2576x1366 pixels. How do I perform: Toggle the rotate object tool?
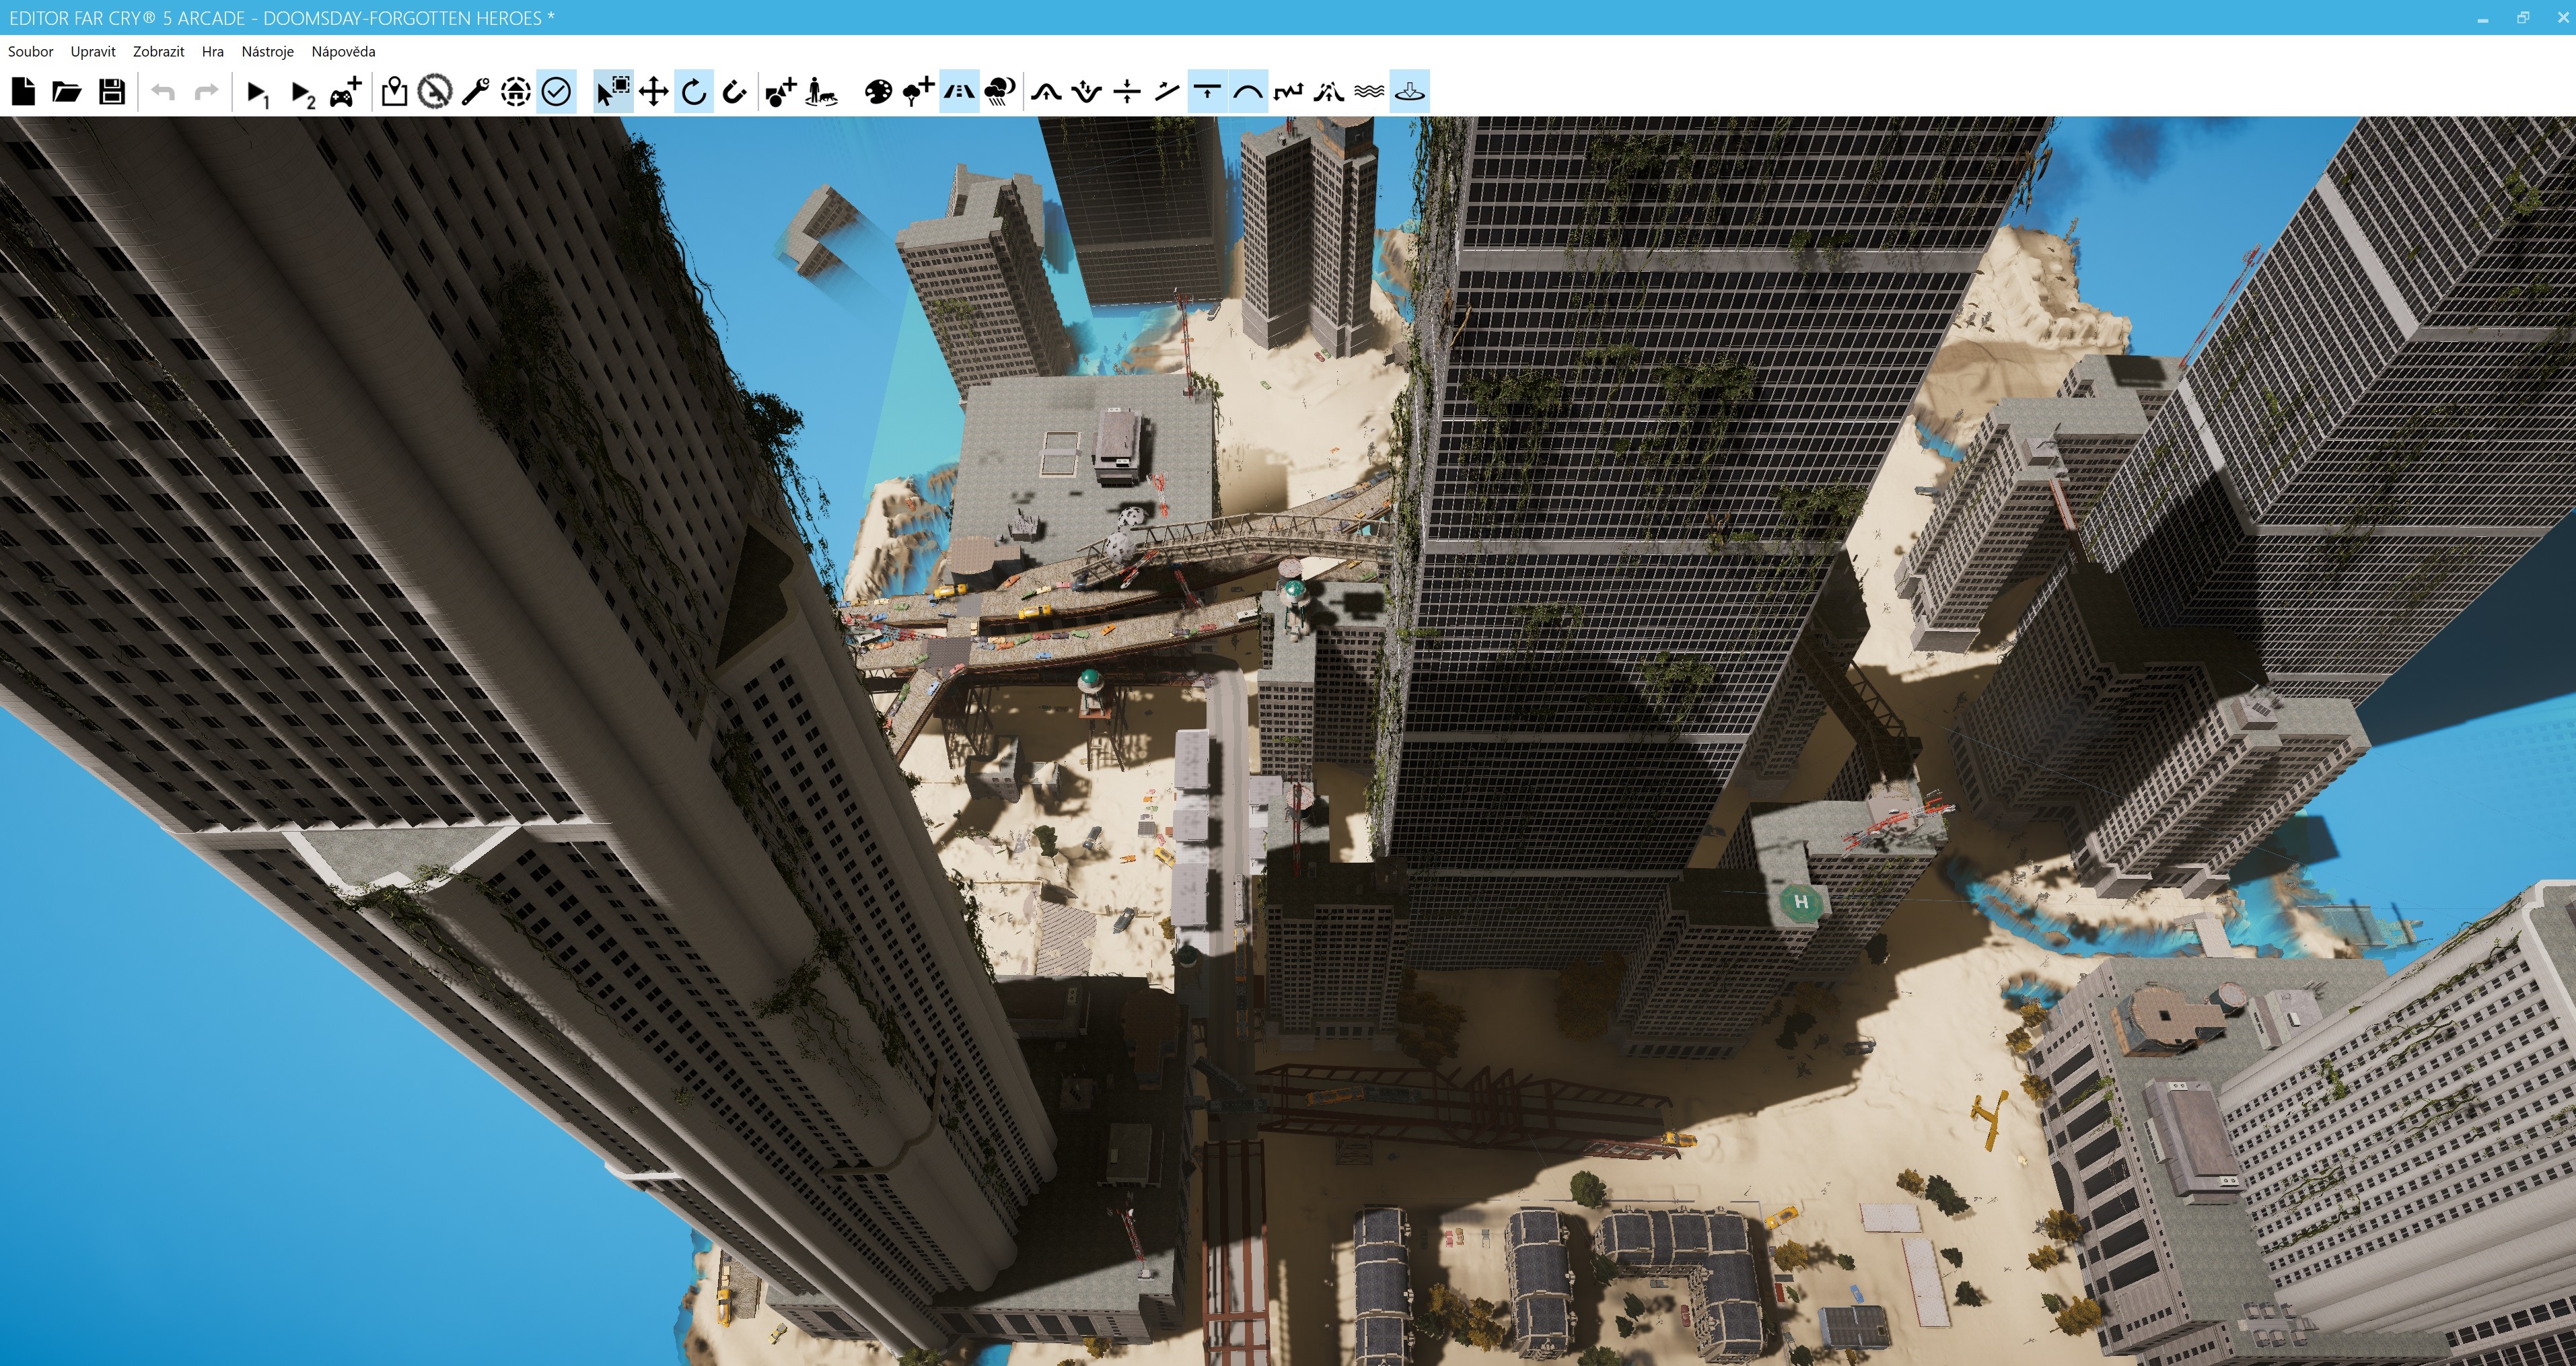coord(693,92)
